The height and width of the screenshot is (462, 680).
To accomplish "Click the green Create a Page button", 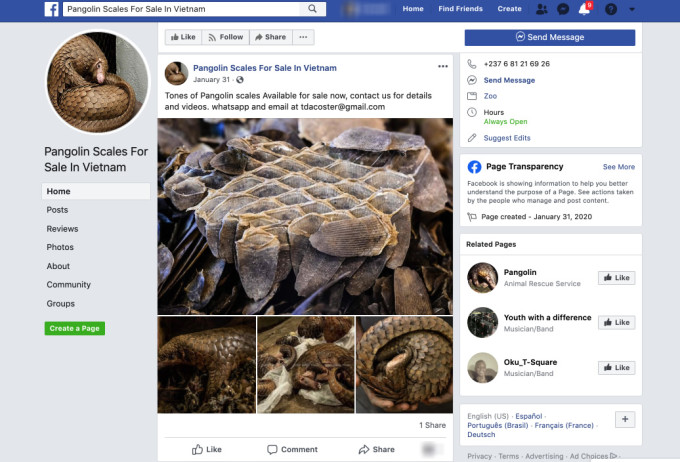I will pos(75,328).
